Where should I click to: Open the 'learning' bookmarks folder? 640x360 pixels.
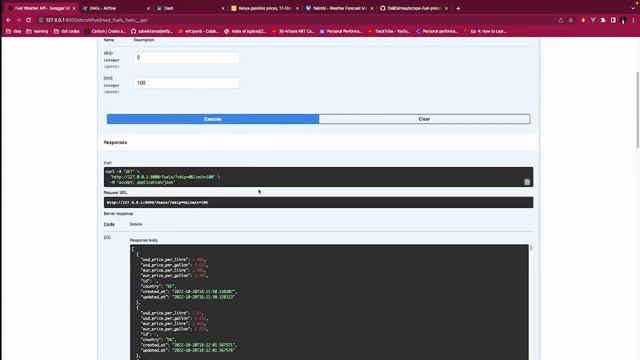click(37, 31)
